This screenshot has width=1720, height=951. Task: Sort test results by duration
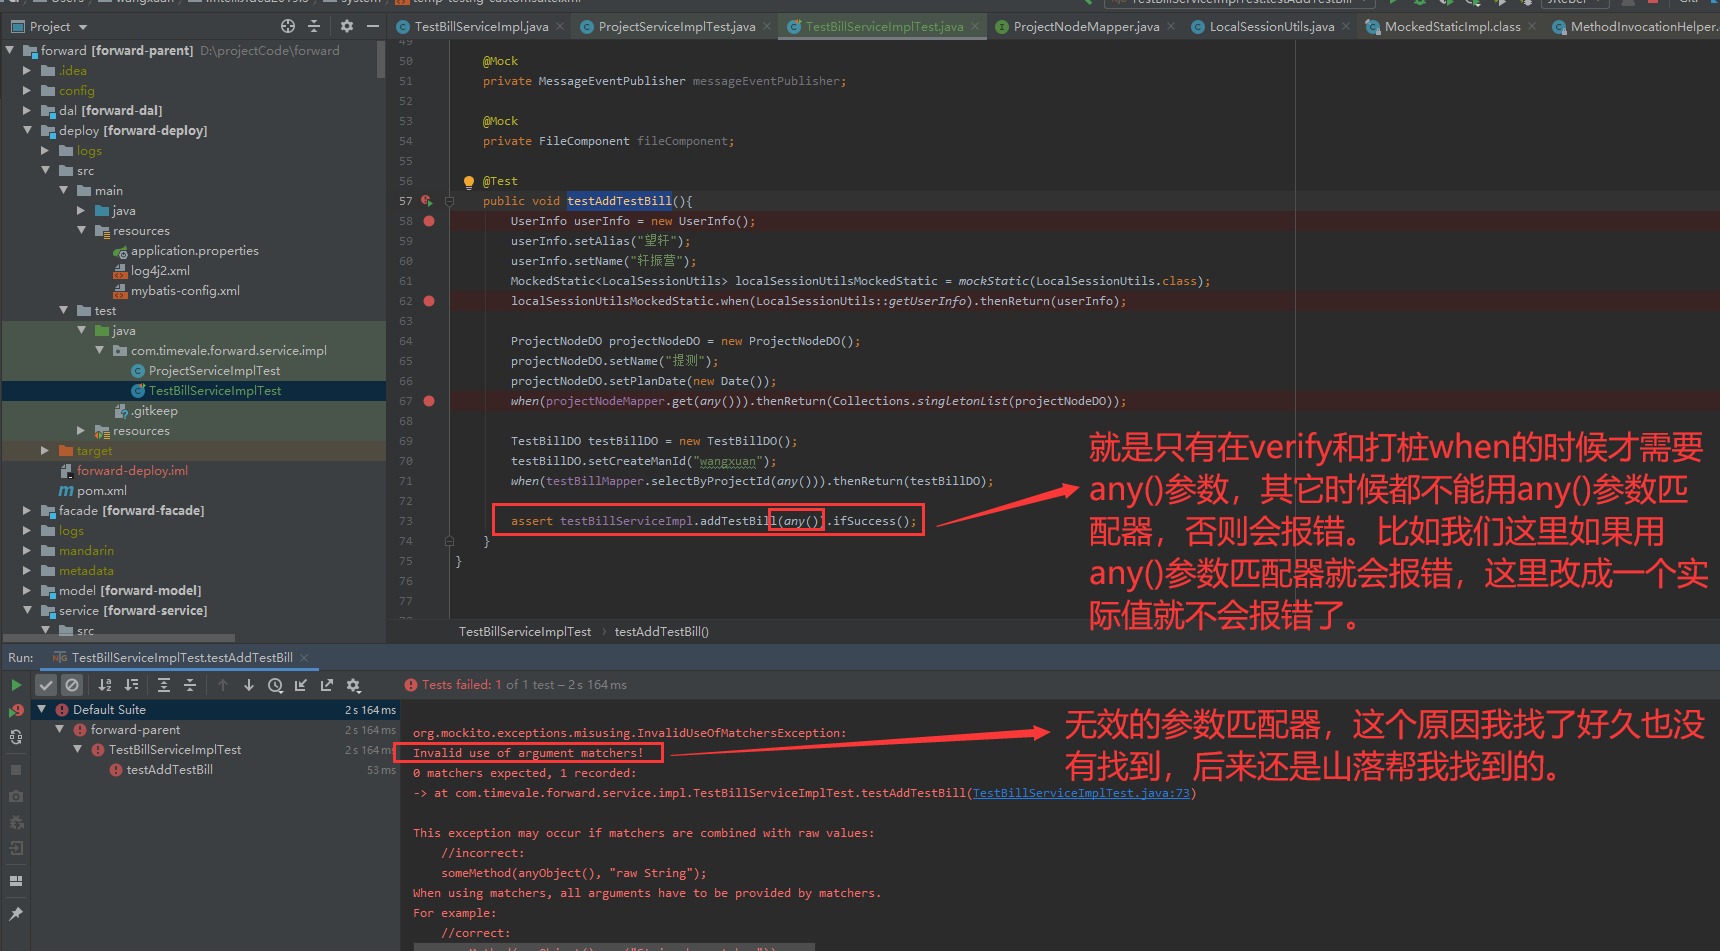(x=131, y=685)
